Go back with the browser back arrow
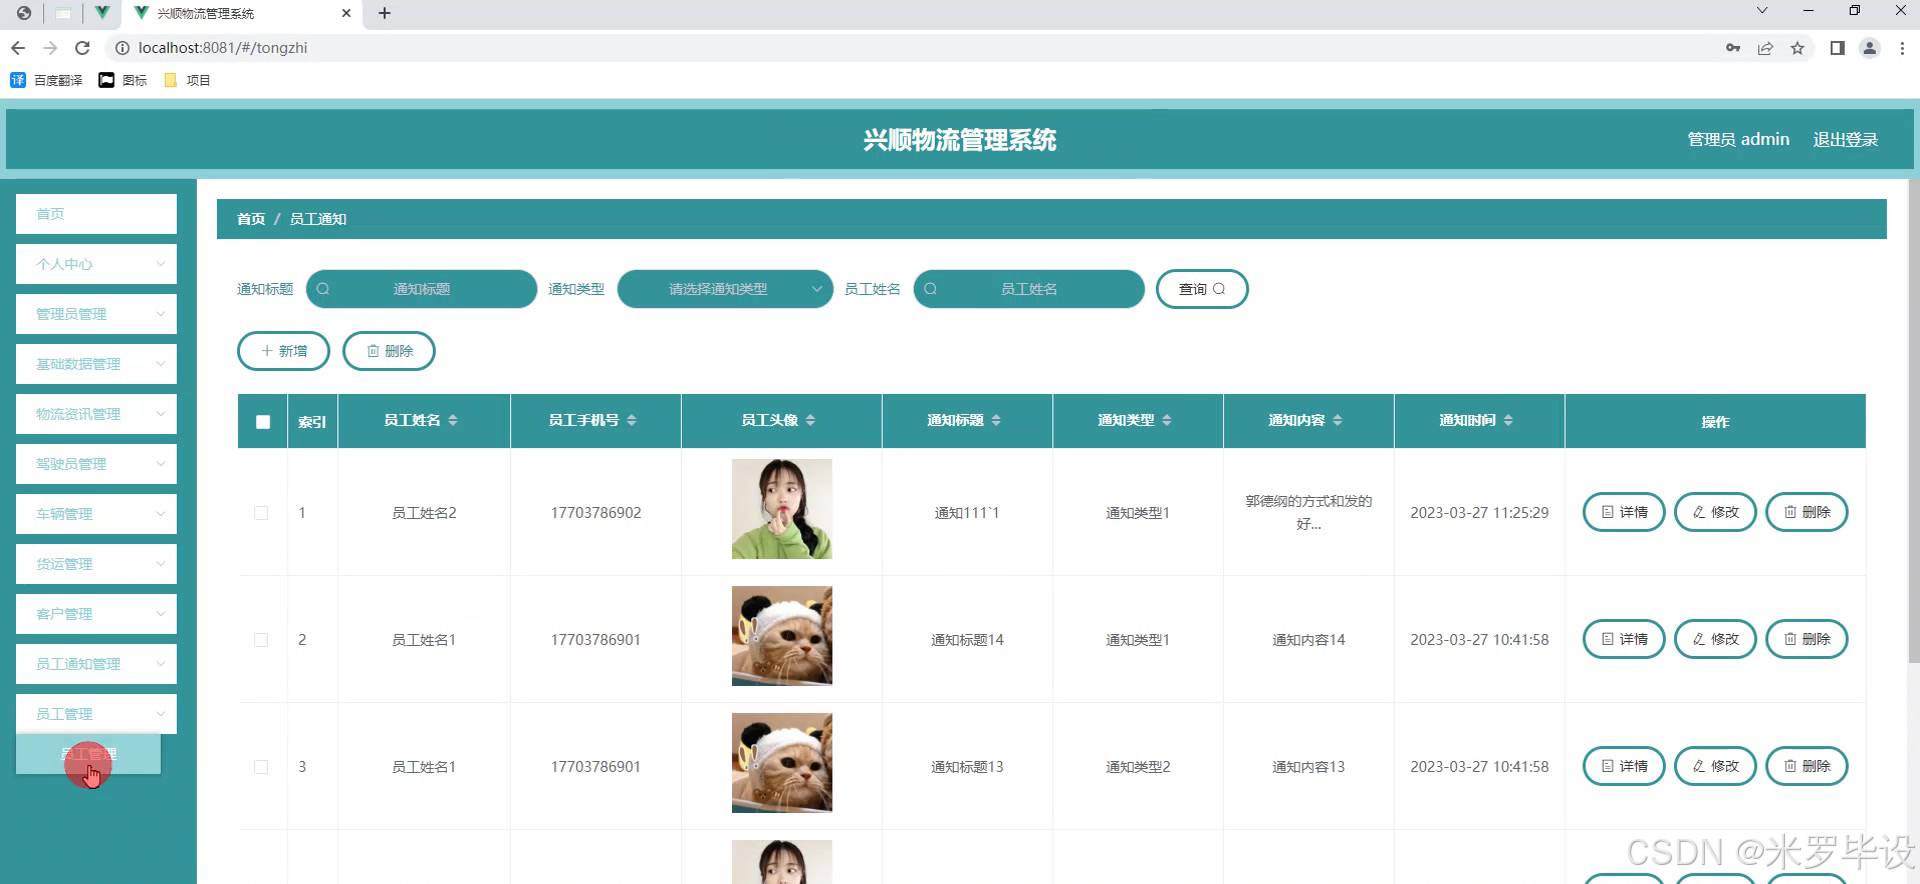1920x884 pixels. (x=18, y=48)
